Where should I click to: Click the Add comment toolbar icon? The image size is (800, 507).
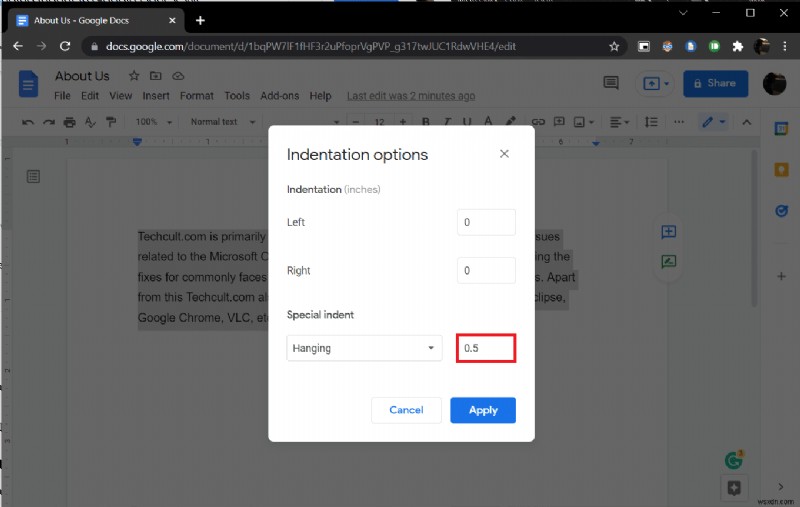coord(559,121)
